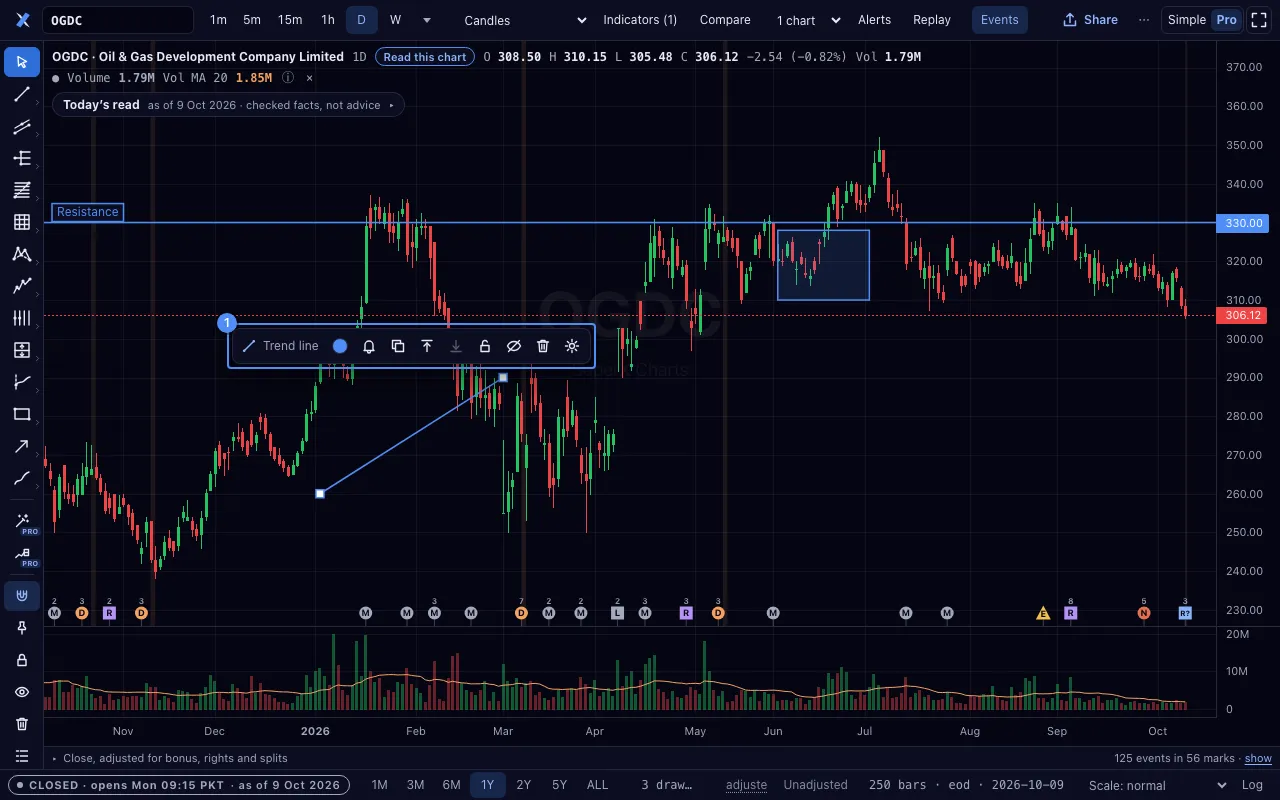
Task: Show all events via the show link
Action: [1258, 758]
